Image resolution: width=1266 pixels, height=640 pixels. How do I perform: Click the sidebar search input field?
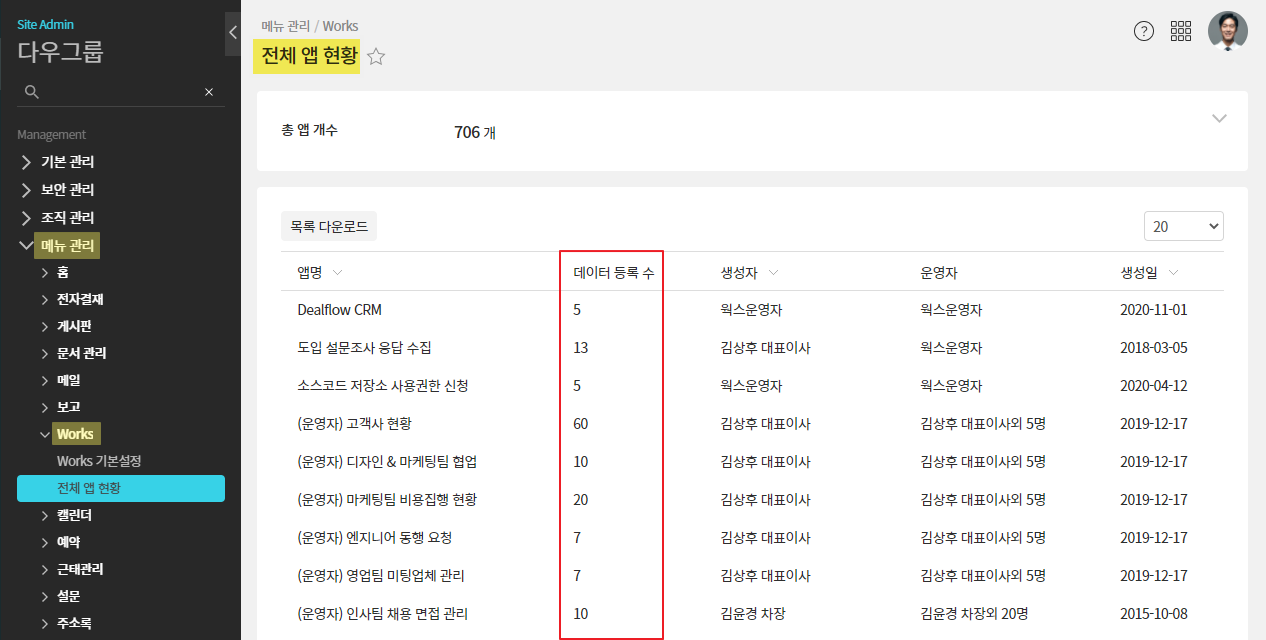pos(120,92)
